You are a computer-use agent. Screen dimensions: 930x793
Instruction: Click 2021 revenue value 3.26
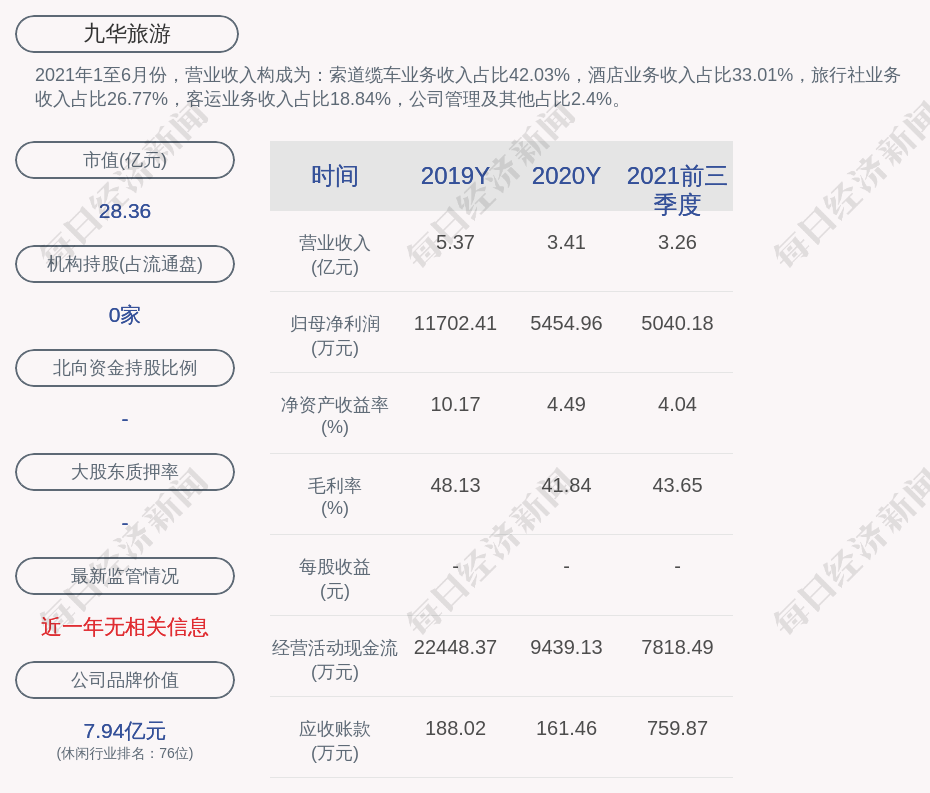[677, 242]
